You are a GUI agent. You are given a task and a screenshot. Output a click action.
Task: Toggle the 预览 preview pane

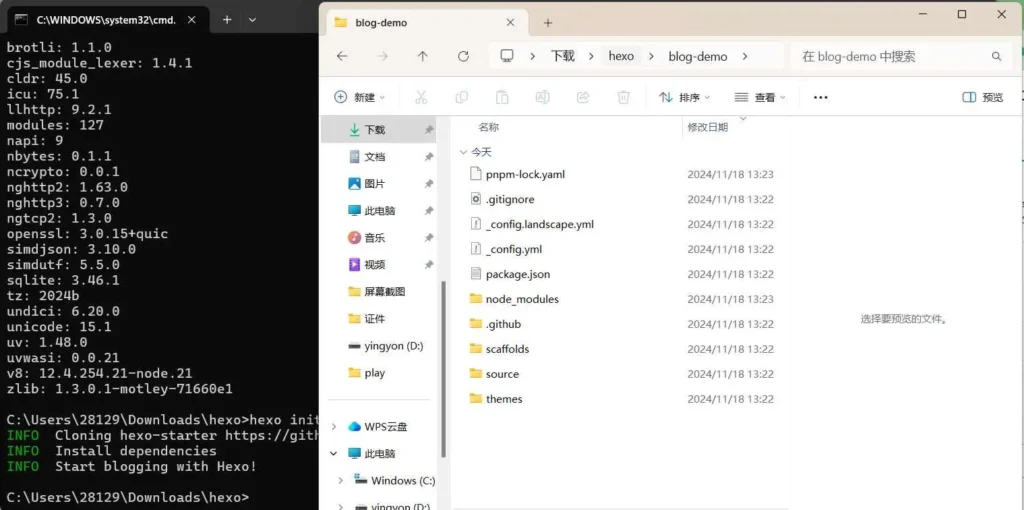982,97
